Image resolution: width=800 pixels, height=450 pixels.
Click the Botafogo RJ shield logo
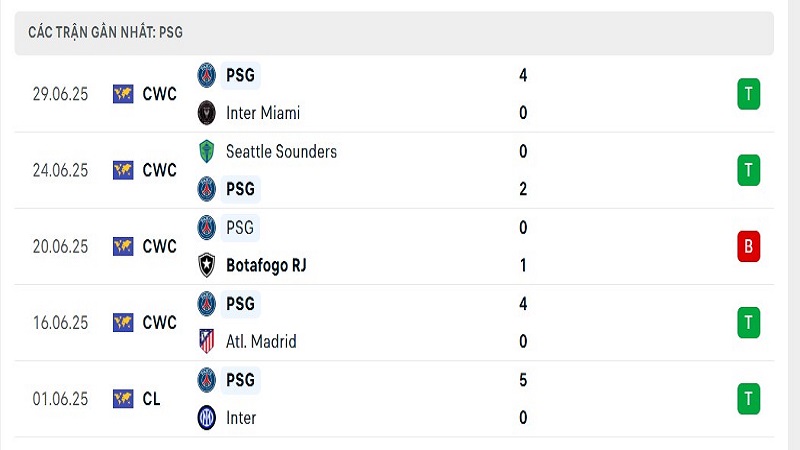pos(207,265)
